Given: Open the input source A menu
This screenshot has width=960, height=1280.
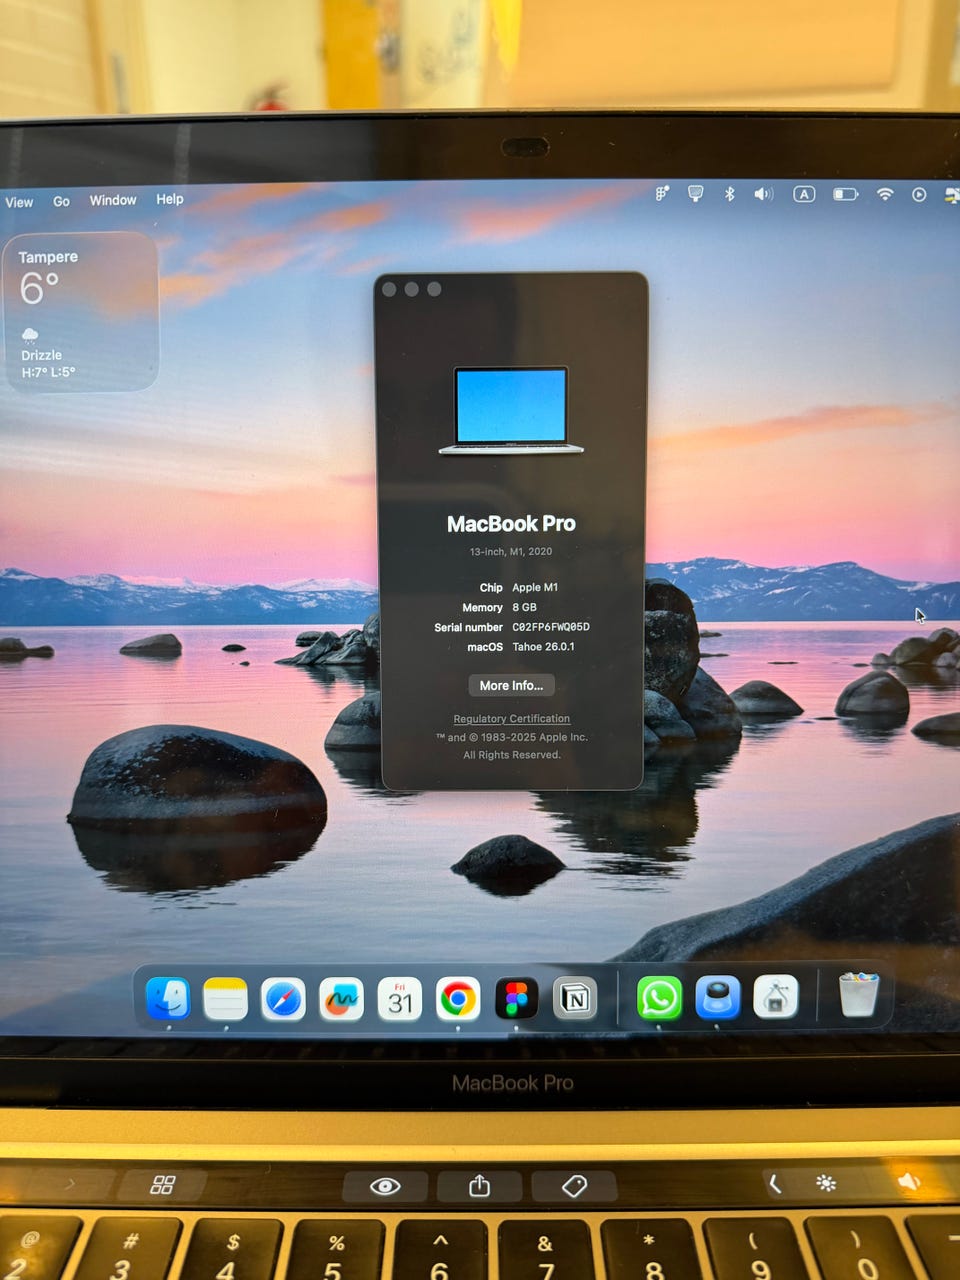Looking at the screenshot, I should tap(804, 194).
